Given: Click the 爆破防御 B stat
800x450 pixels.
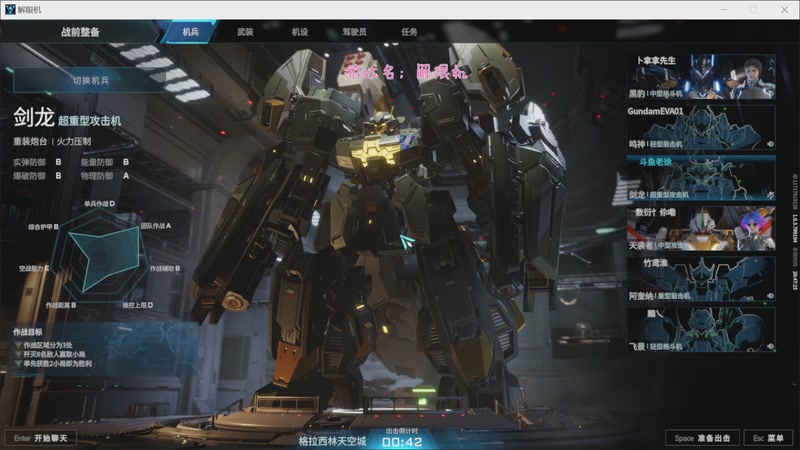Looking at the screenshot, I should pyautogui.click(x=37, y=176).
